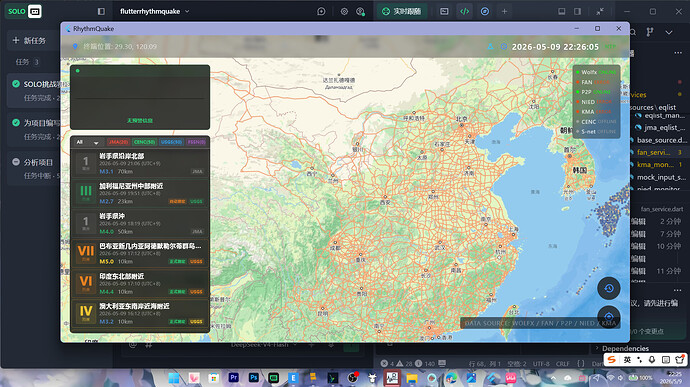
Task: Open Windows Start menu
Action: [x=174, y=378]
